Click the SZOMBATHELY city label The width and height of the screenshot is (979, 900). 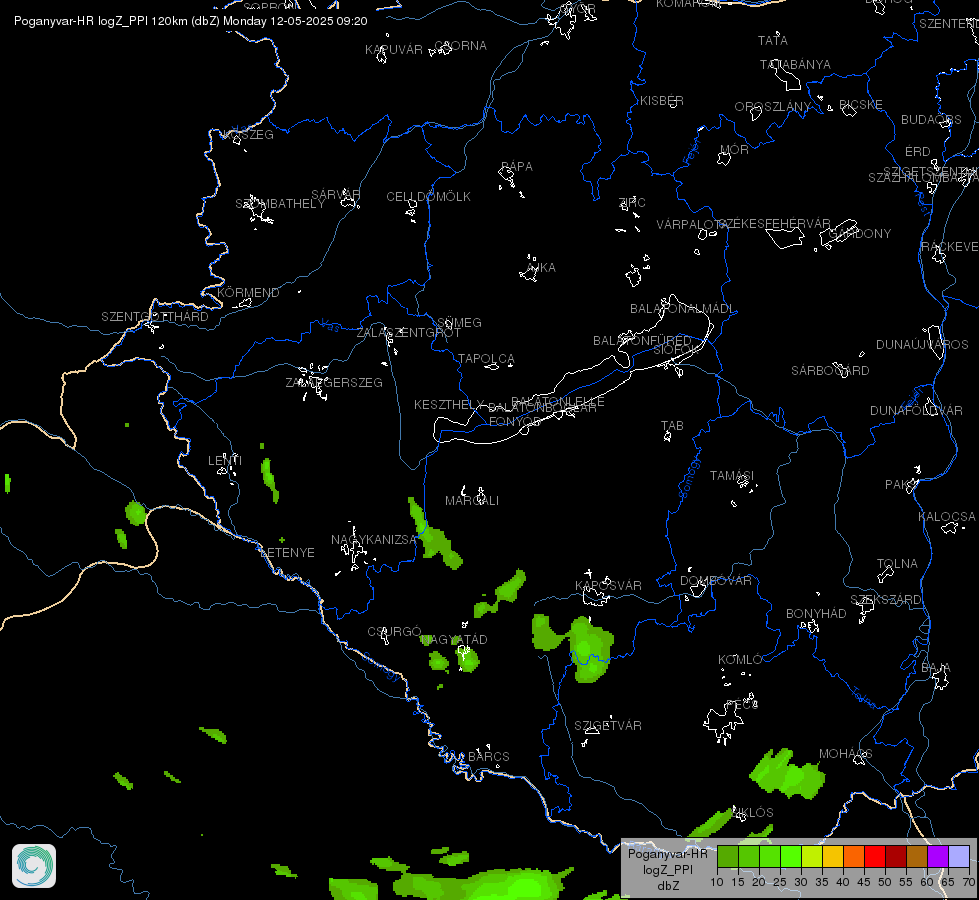pos(280,204)
